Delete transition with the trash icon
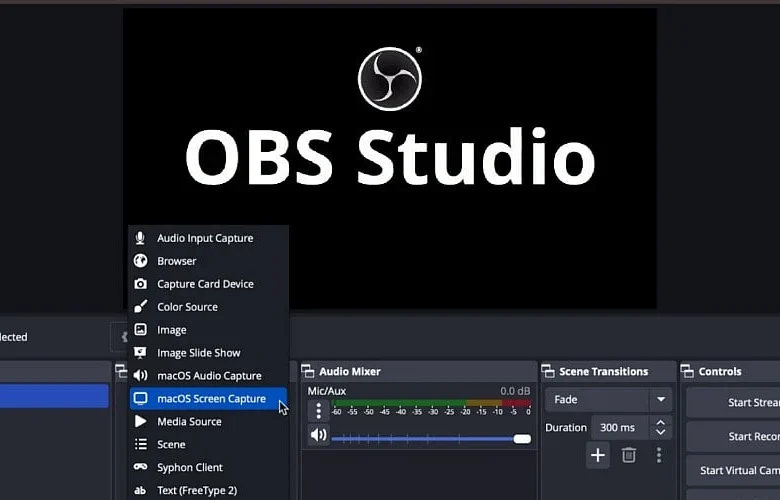The height and width of the screenshot is (500, 780). [629, 455]
